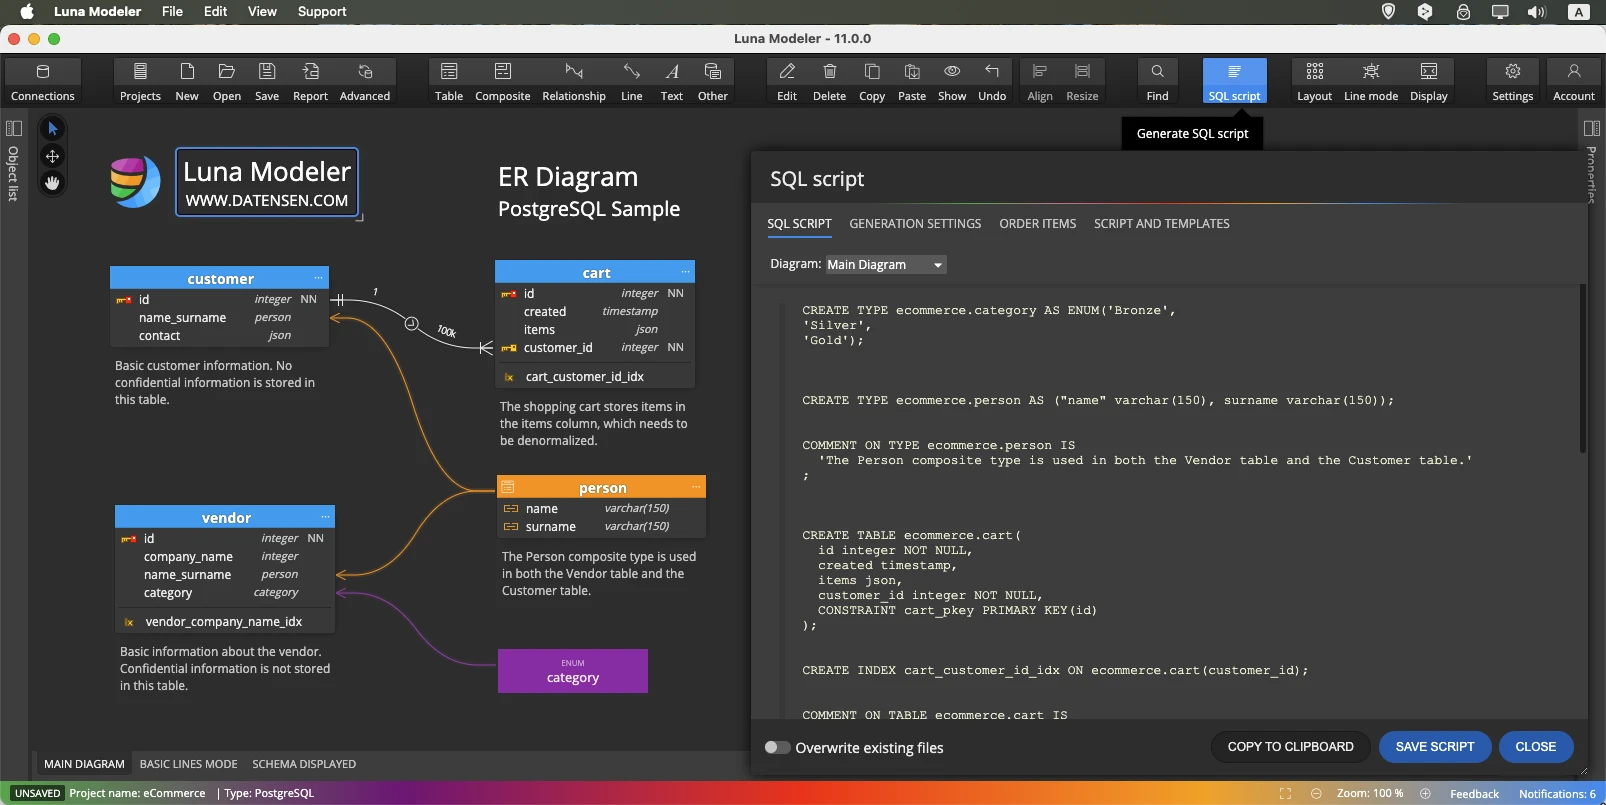Click the Open project folder icon

(227, 81)
